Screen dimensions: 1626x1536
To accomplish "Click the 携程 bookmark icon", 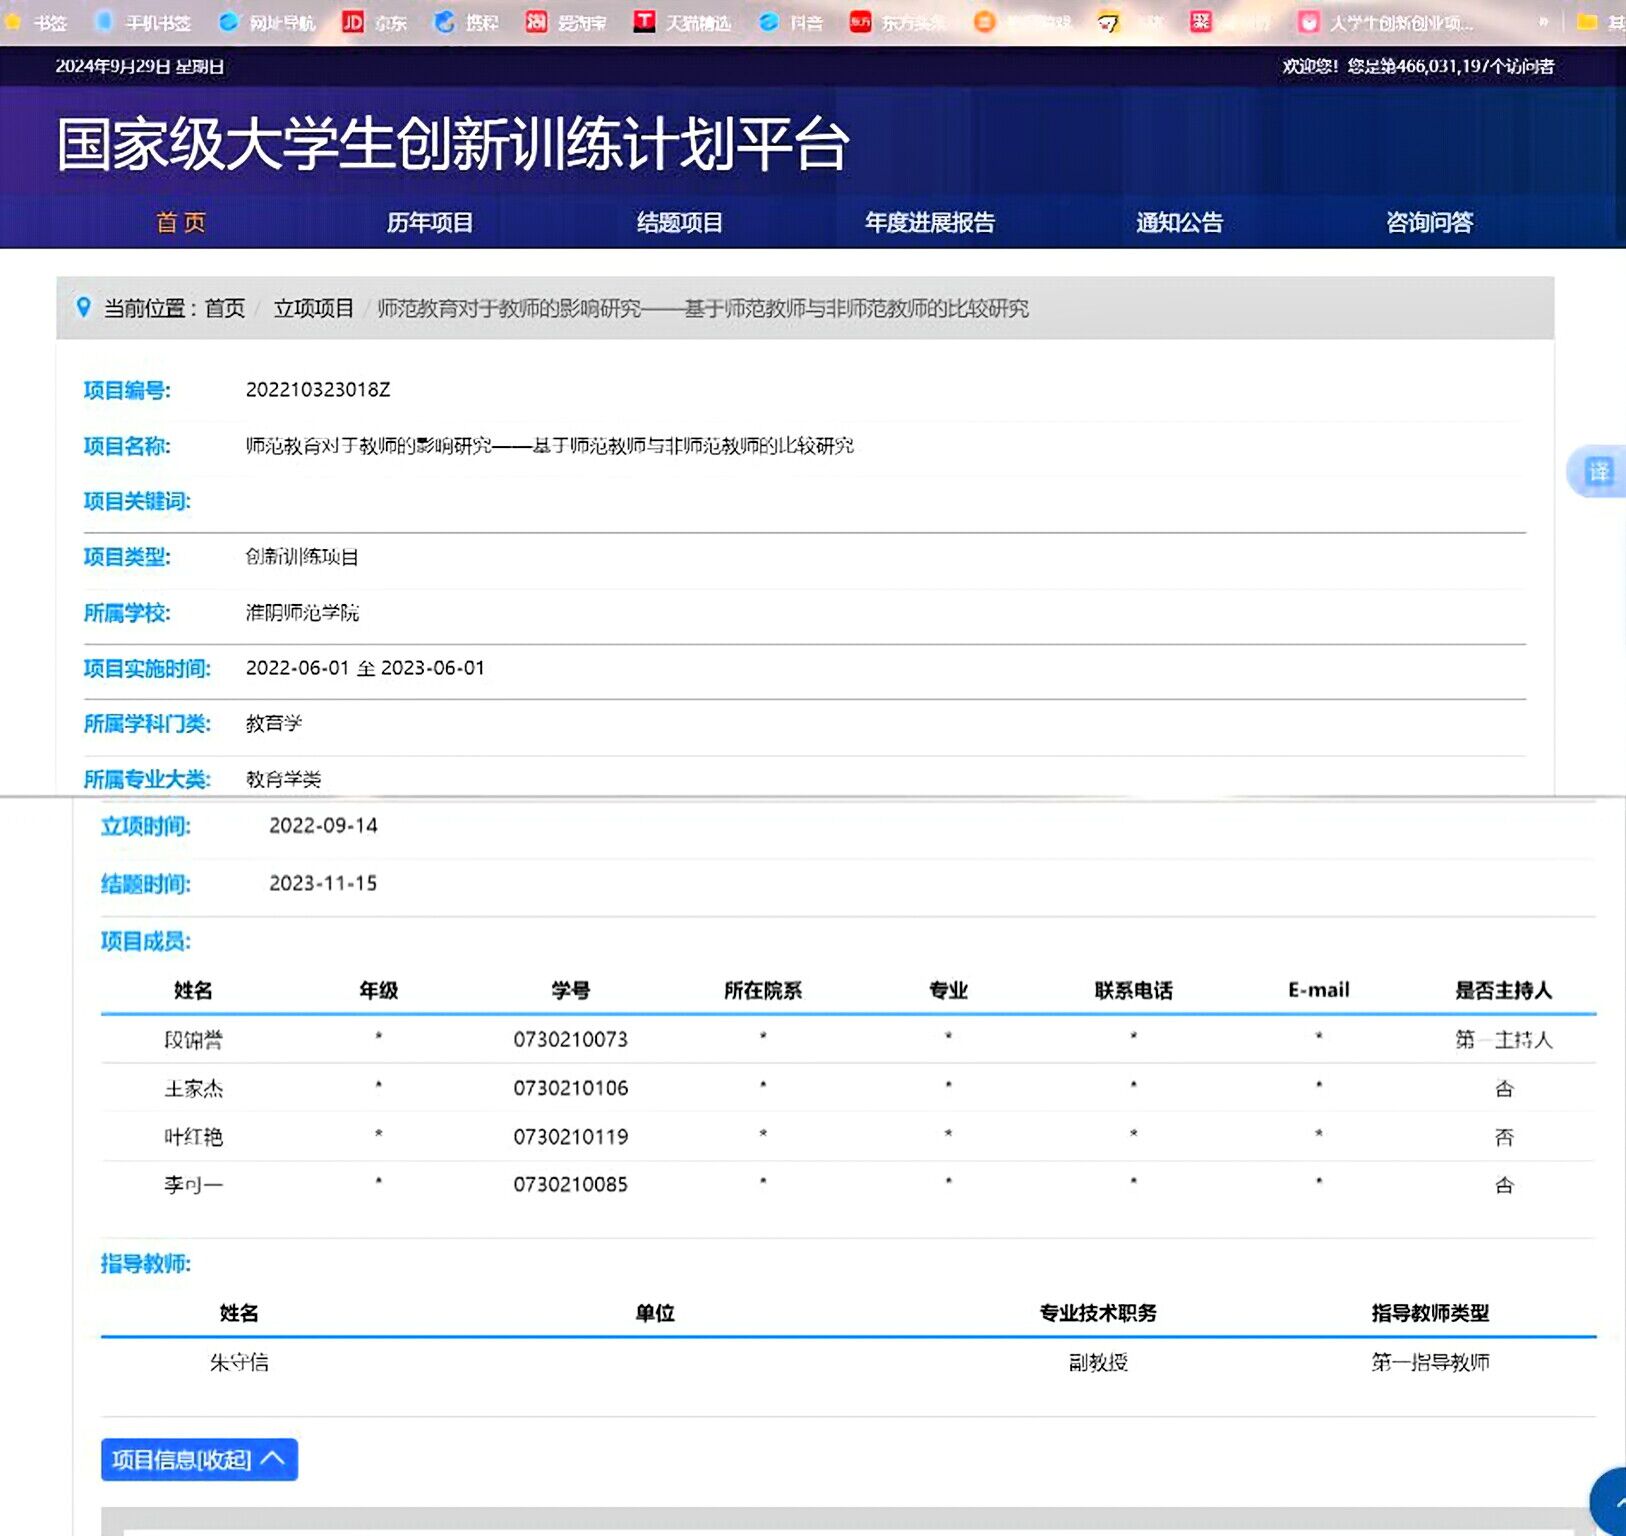I will [x=444, y=22].
